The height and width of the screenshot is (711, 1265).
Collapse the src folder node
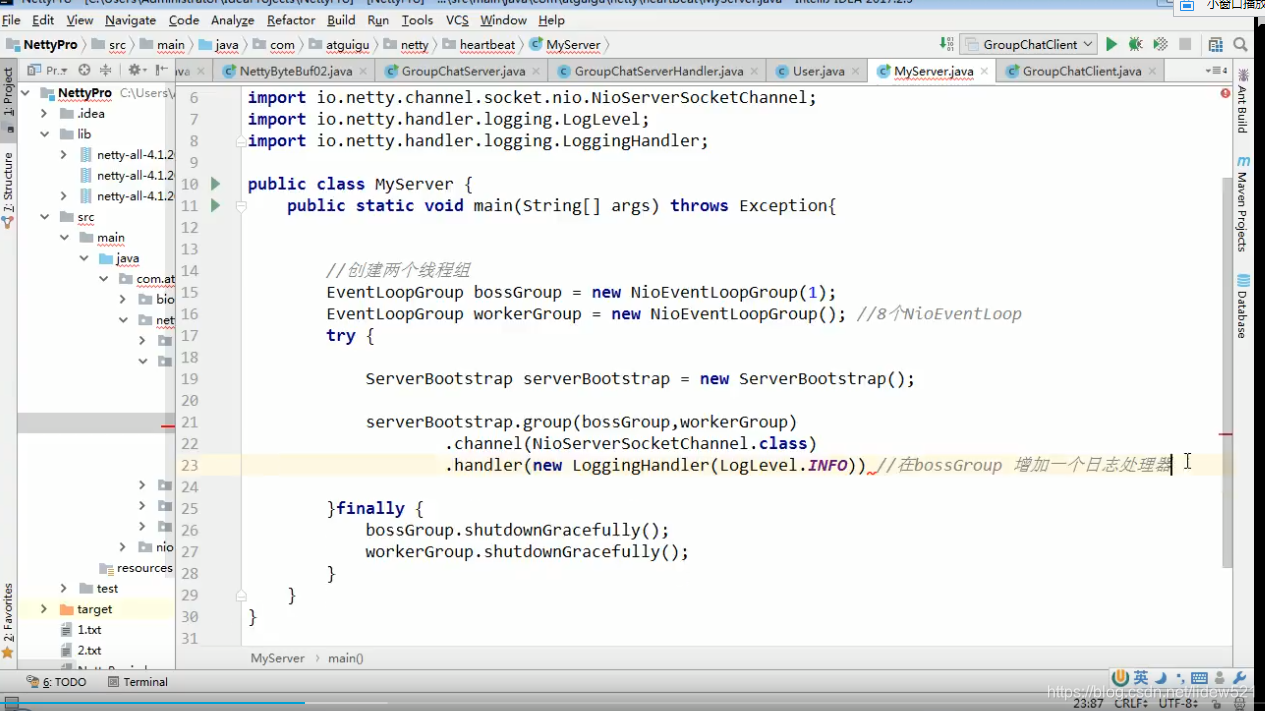pyautogui.click(x=44, y=216)
